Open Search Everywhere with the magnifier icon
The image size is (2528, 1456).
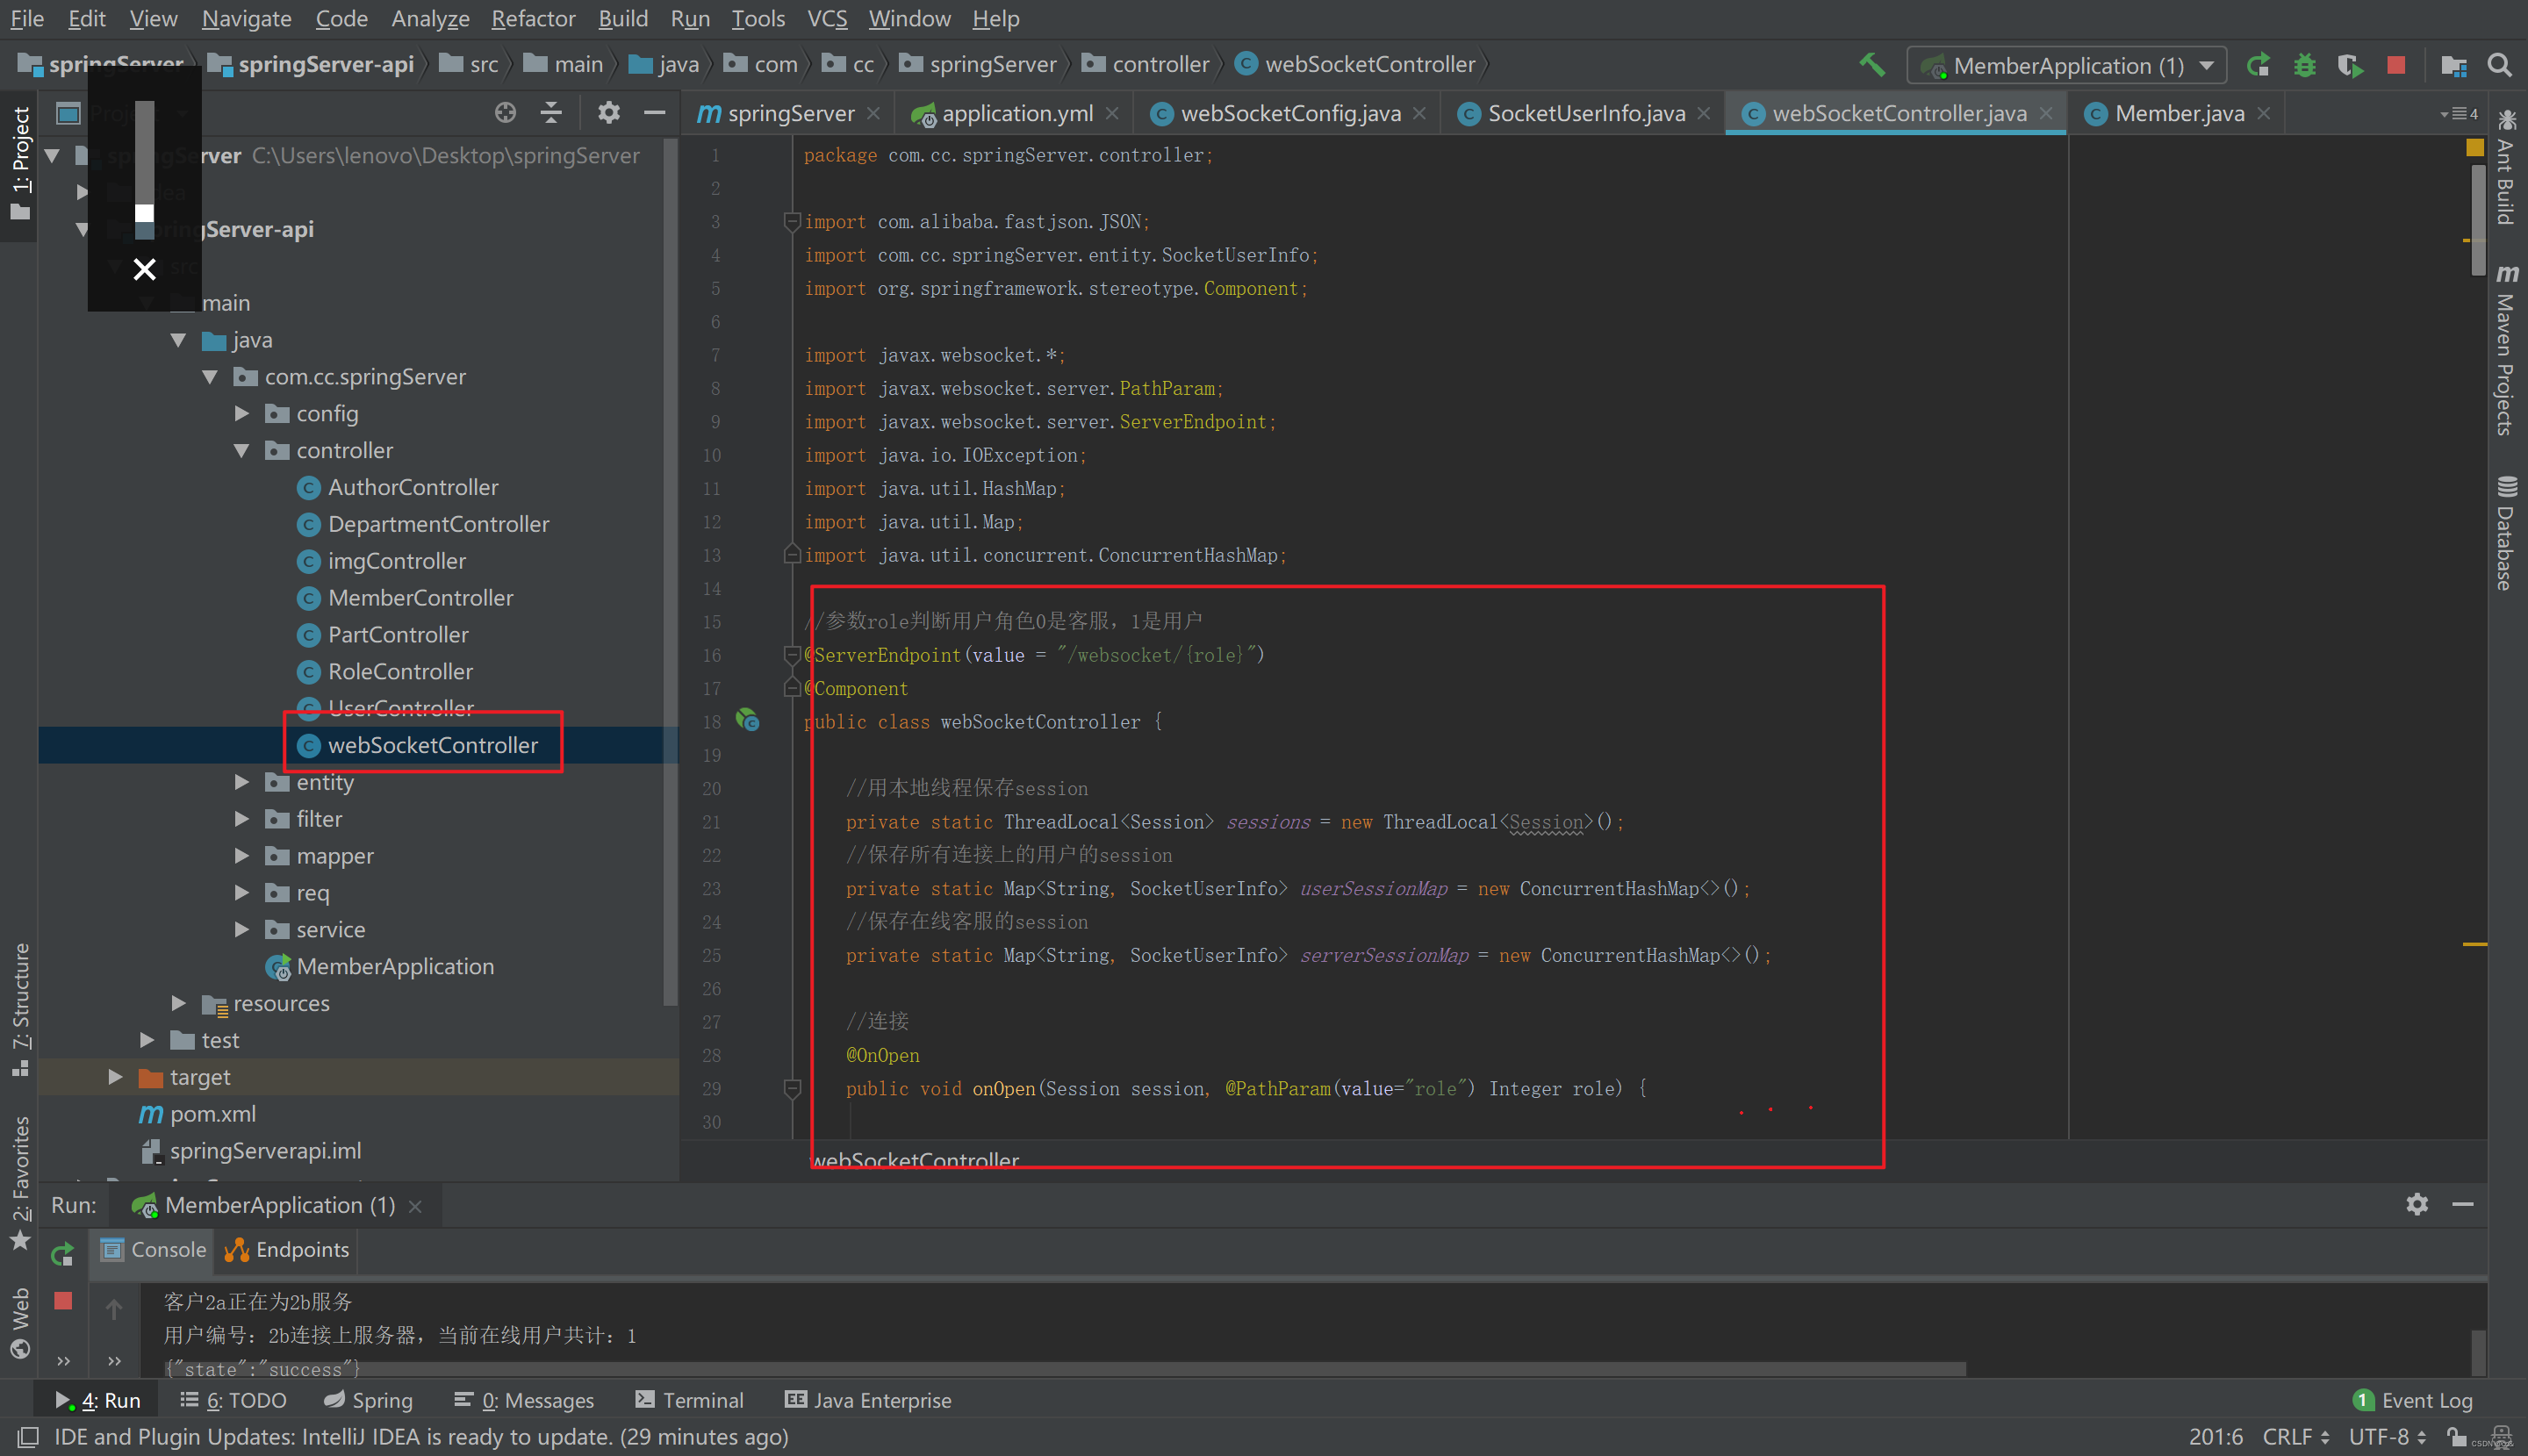coord(2500,64)
